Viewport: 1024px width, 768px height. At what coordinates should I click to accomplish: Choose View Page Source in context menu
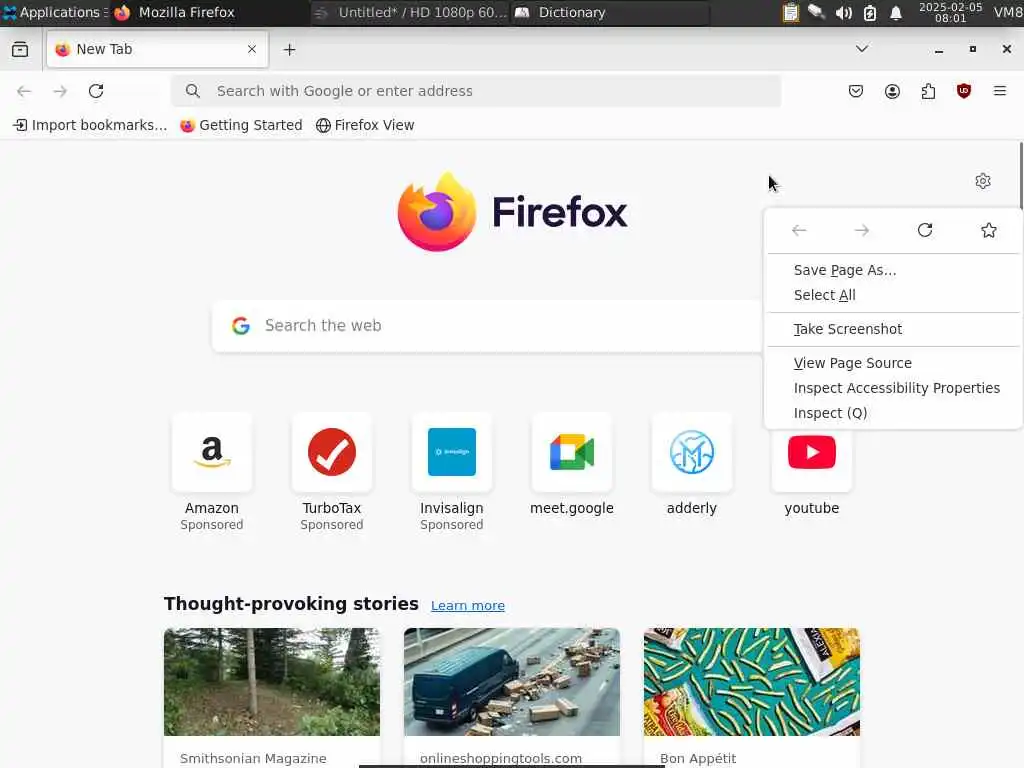pos(893,363)
